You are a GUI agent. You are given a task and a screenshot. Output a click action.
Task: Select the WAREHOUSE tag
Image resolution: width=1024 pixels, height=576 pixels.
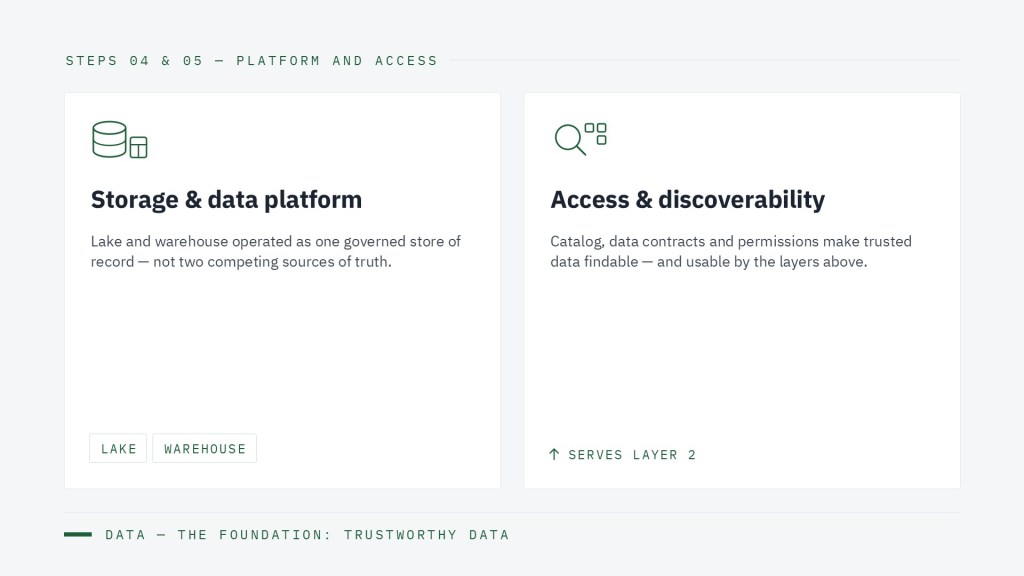coord(204,449)
